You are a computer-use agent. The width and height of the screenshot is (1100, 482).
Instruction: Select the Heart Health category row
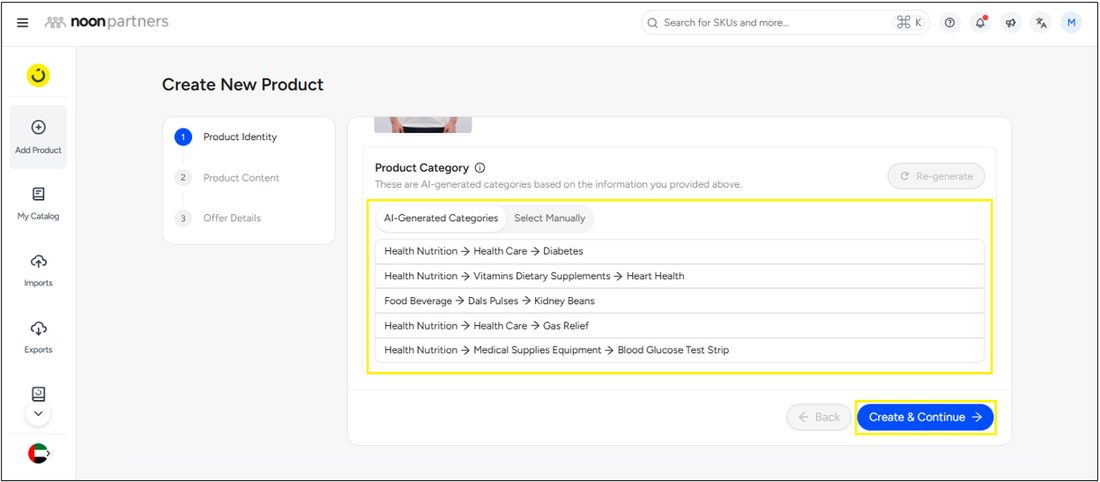point(679,276)
